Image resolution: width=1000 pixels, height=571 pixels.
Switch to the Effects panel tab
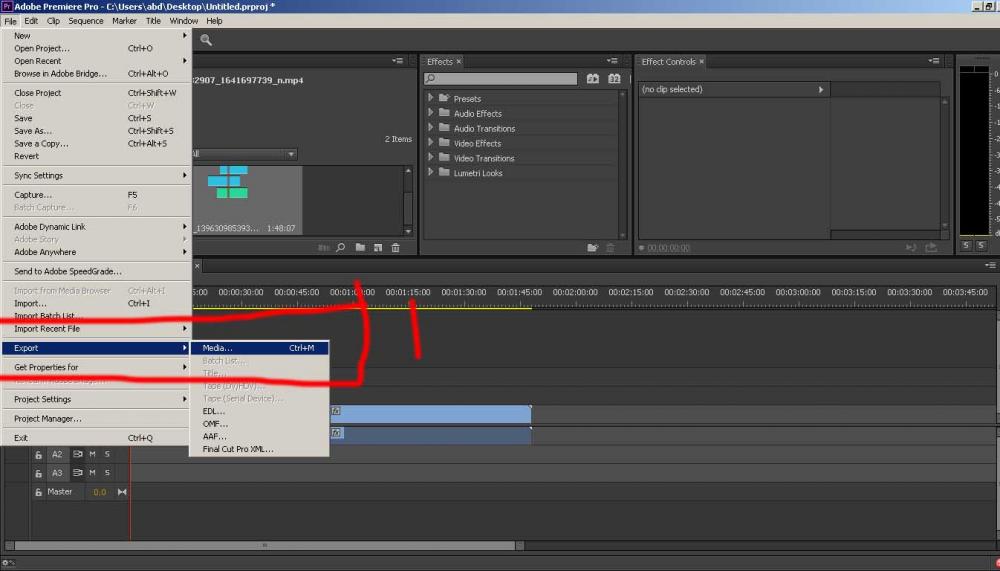point(439,61)
